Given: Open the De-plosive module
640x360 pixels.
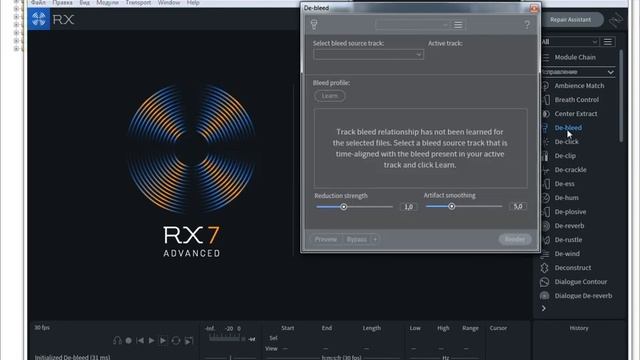Looking at the screenshot, I should (x=570, y=212).
